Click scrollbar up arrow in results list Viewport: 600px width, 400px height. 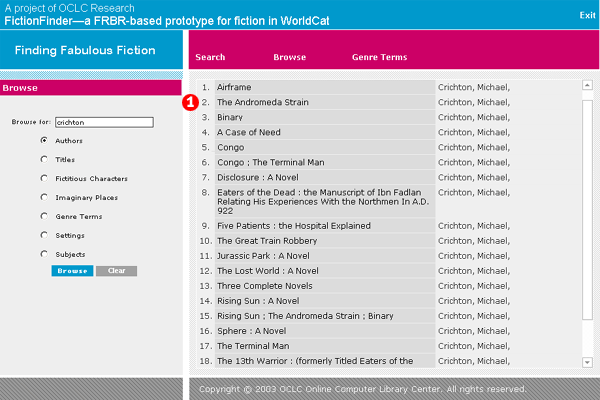[587, 86]
